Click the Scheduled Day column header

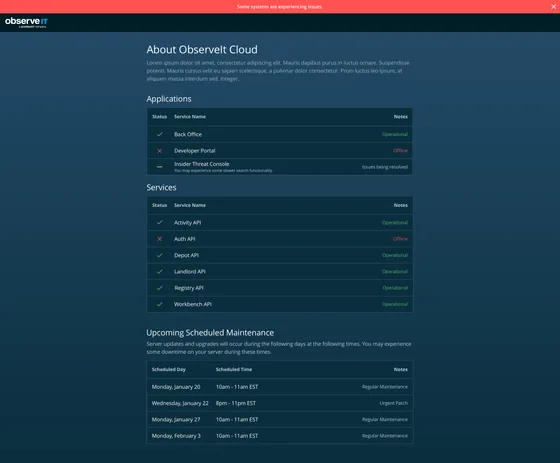click(x=169, y=369)
